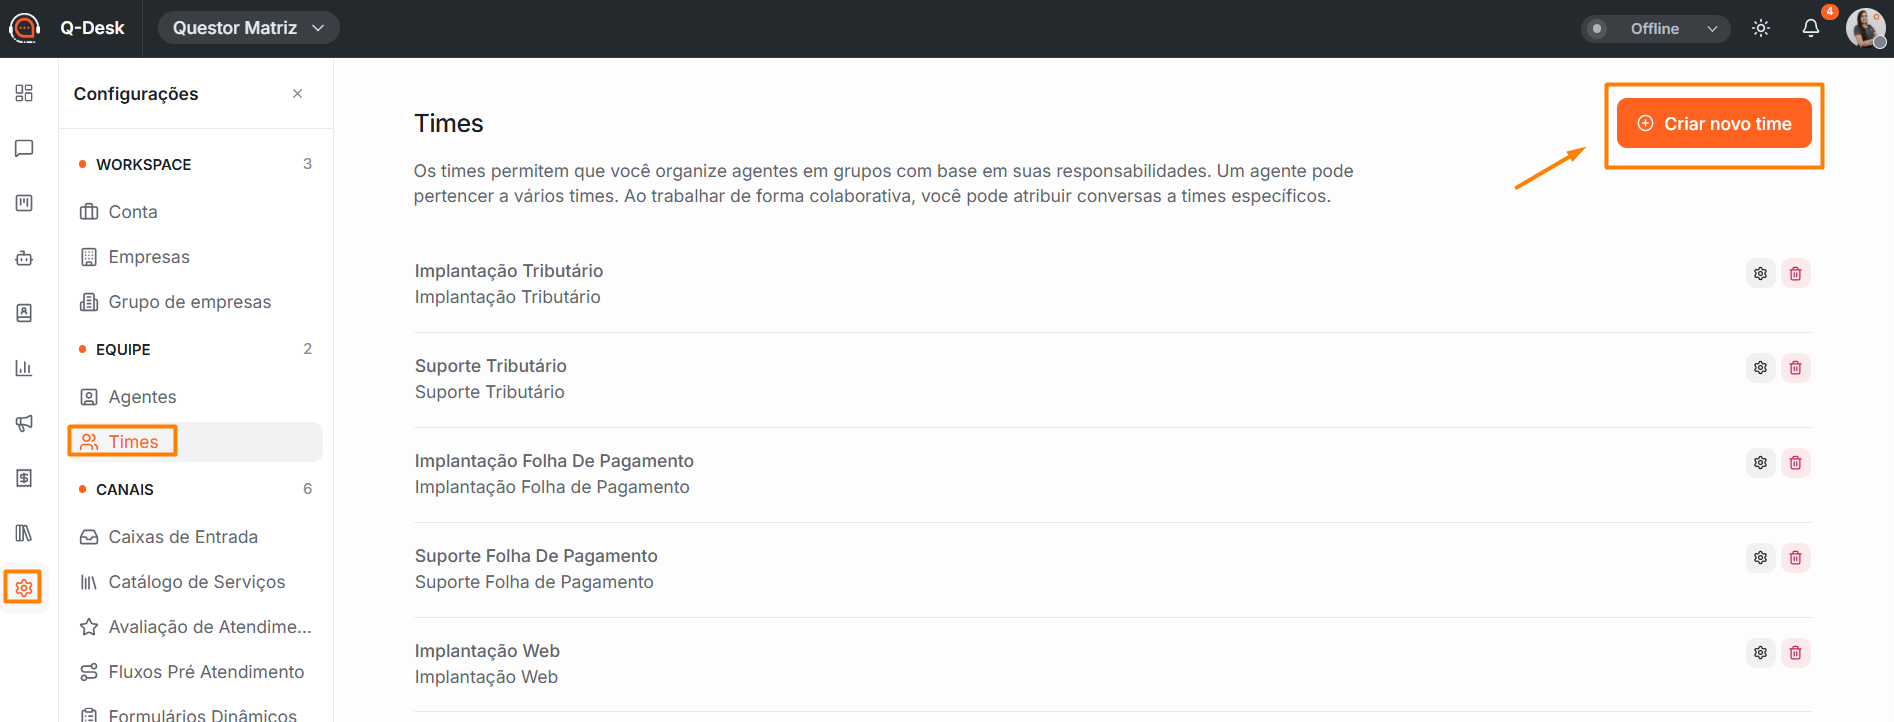Delete the Suporte Tributário team
This screenshot has width=1894, height=722.
(x=1796, y=368)
